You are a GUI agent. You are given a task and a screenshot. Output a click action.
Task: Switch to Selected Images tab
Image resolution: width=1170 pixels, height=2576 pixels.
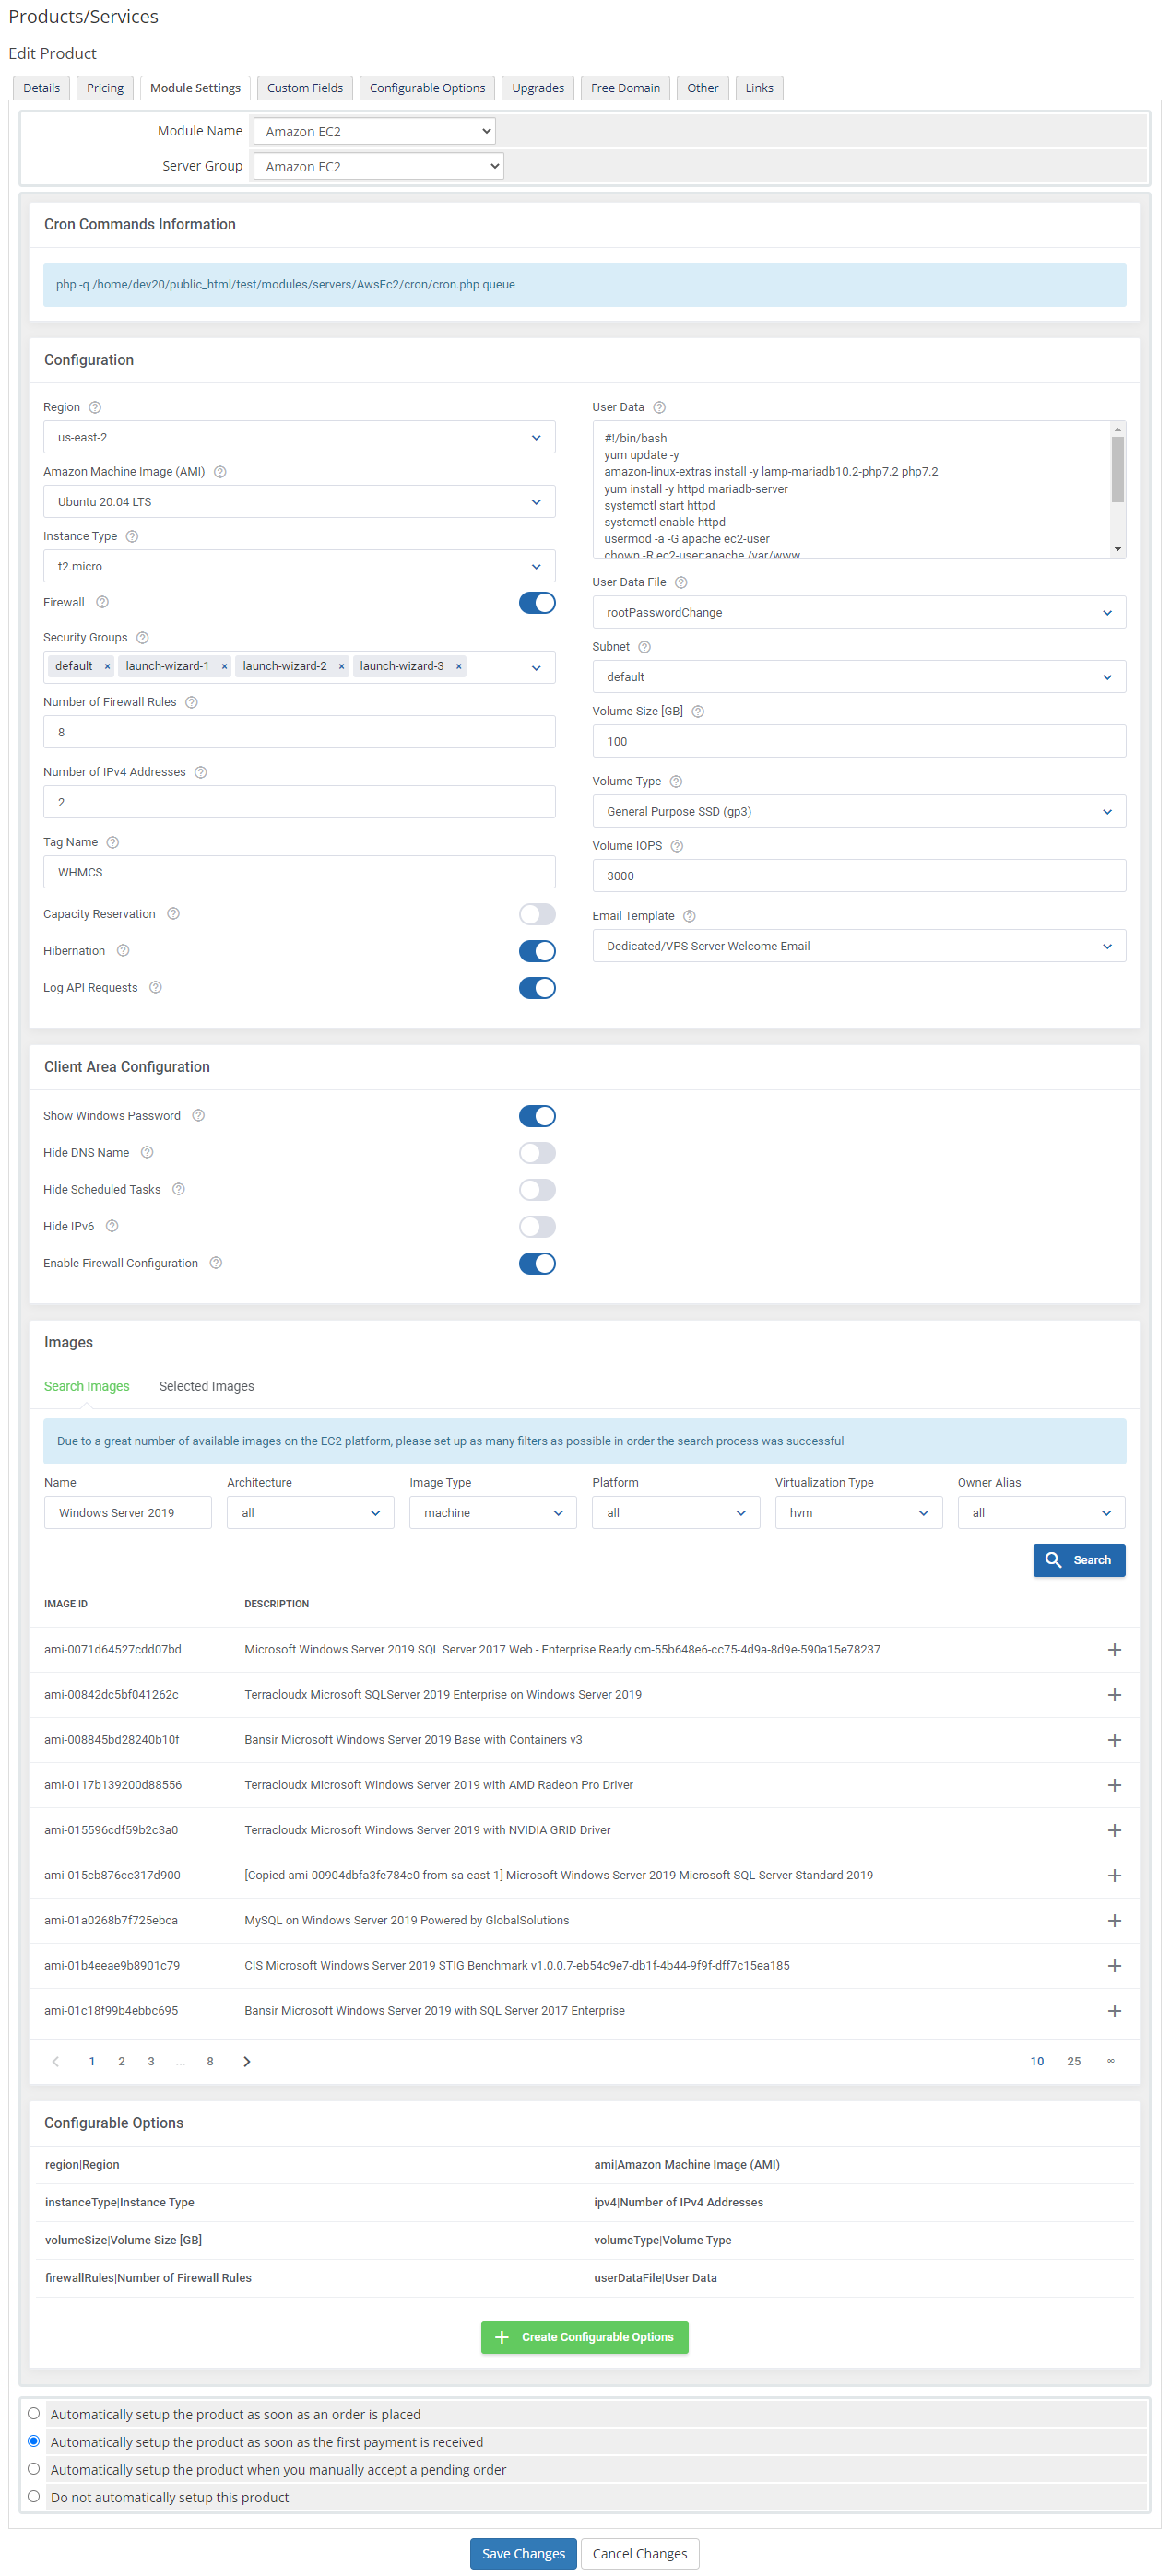click(x=206, y=1387)
